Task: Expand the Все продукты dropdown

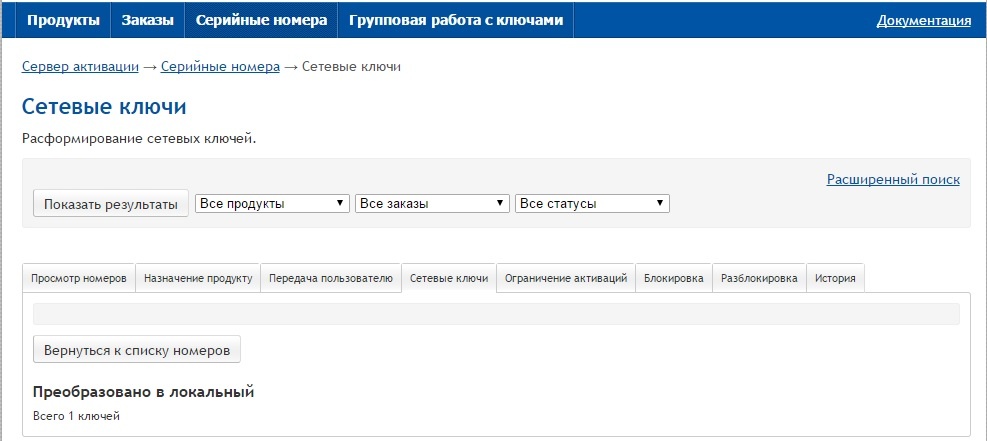Action: (272, 203)
